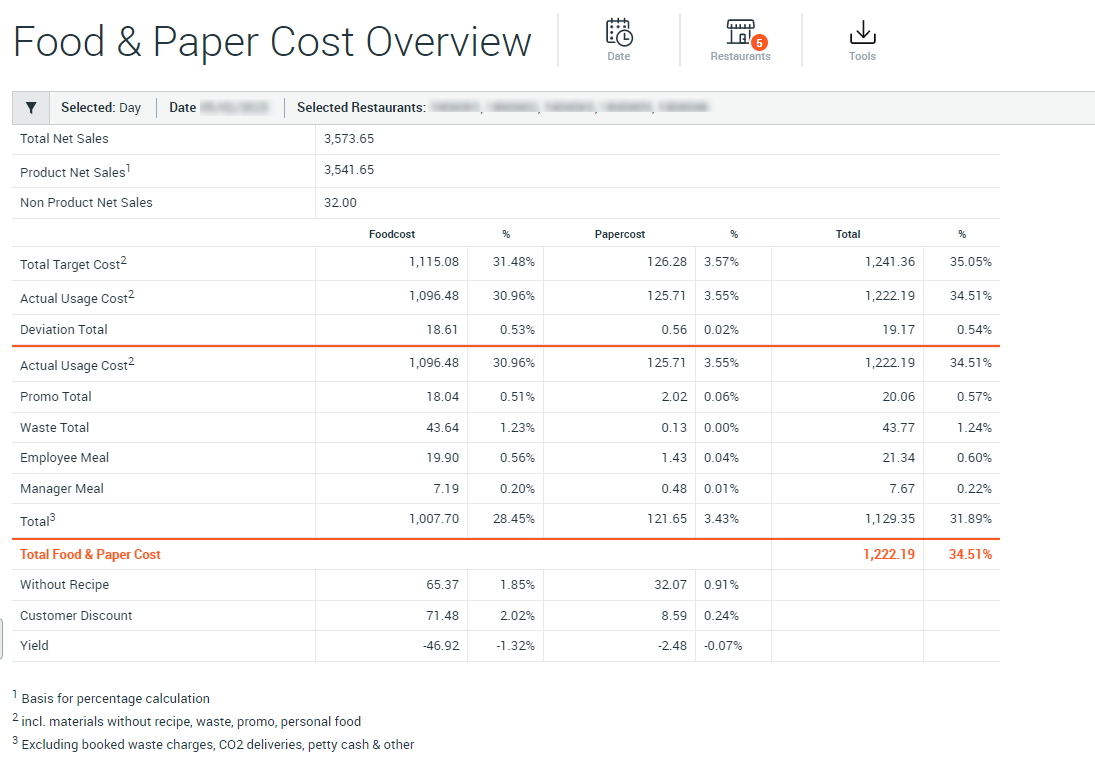Click the 'Foodcost' column header

tap(392, 235)
